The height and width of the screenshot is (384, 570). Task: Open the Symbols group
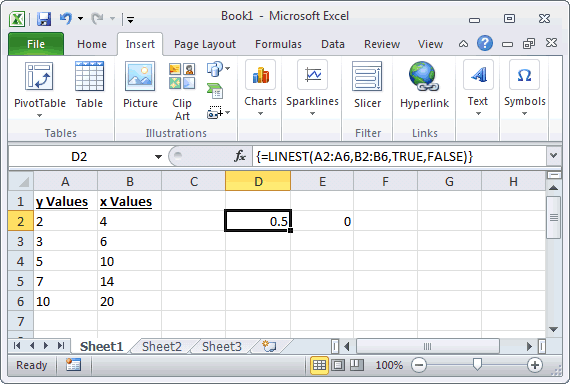(525, 88)
